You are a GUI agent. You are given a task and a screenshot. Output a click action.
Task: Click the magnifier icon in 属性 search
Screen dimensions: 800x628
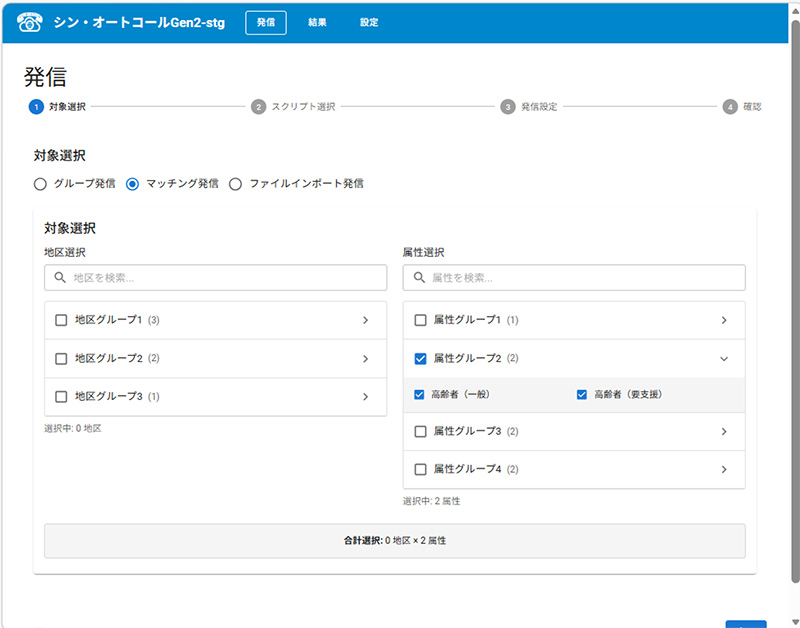[x=419, y=278]
